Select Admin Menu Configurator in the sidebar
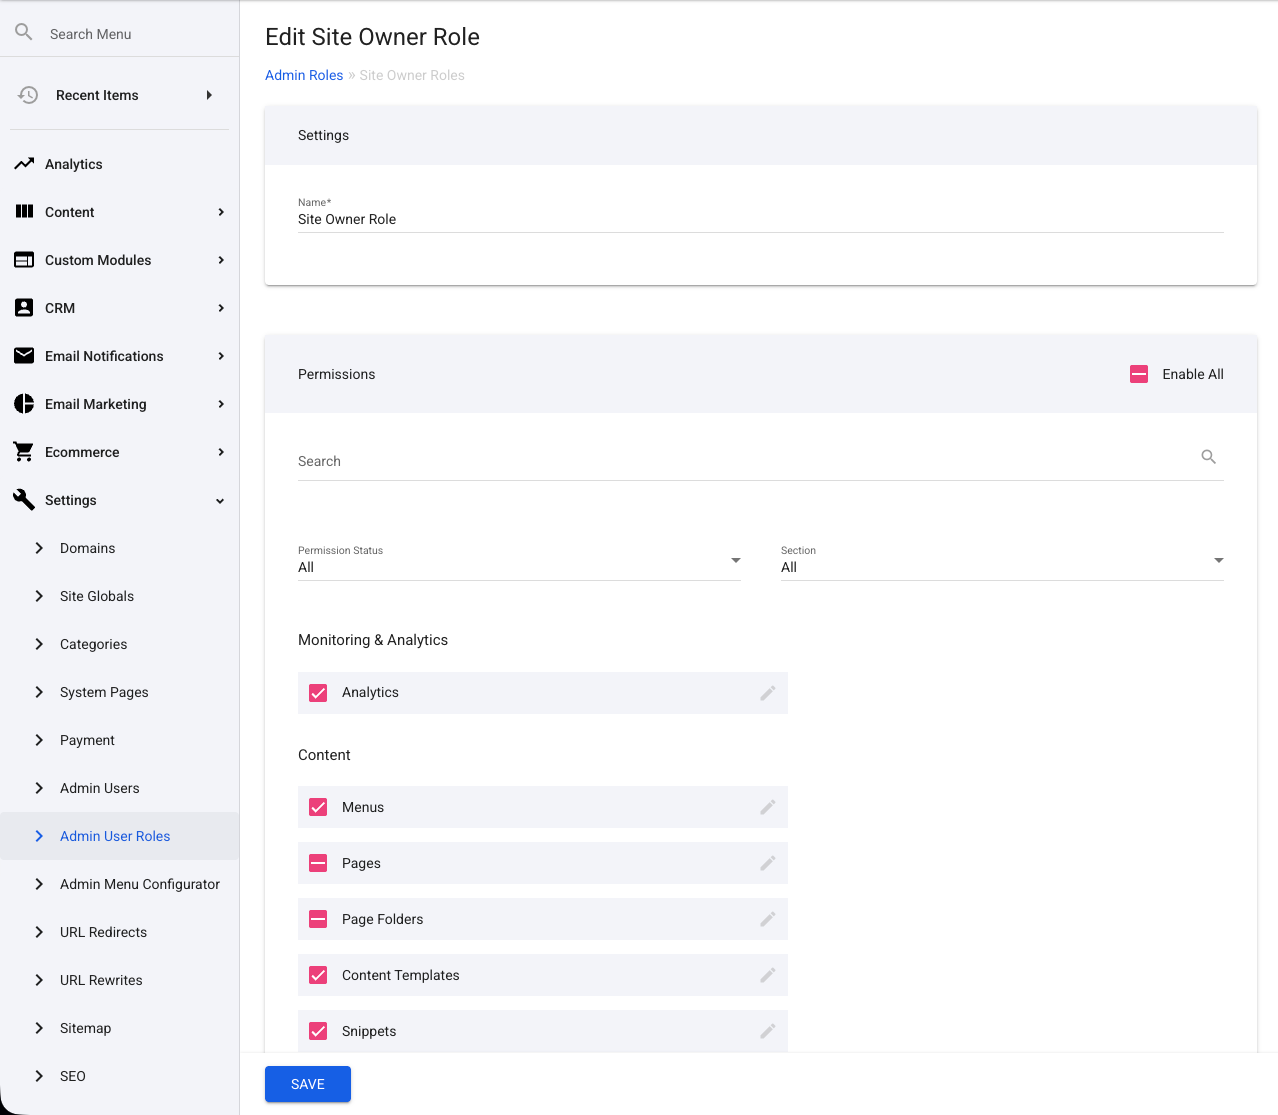The width and height of the screenshot is (1278, 1115). point(139,884)
